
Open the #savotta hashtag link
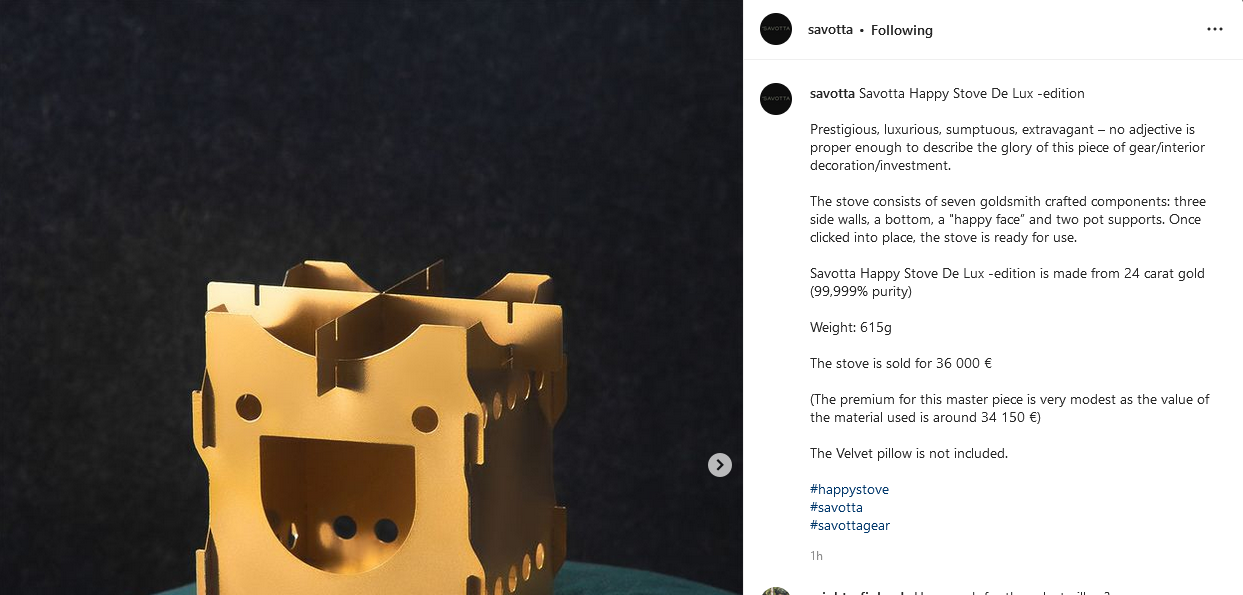coord(836,507)
